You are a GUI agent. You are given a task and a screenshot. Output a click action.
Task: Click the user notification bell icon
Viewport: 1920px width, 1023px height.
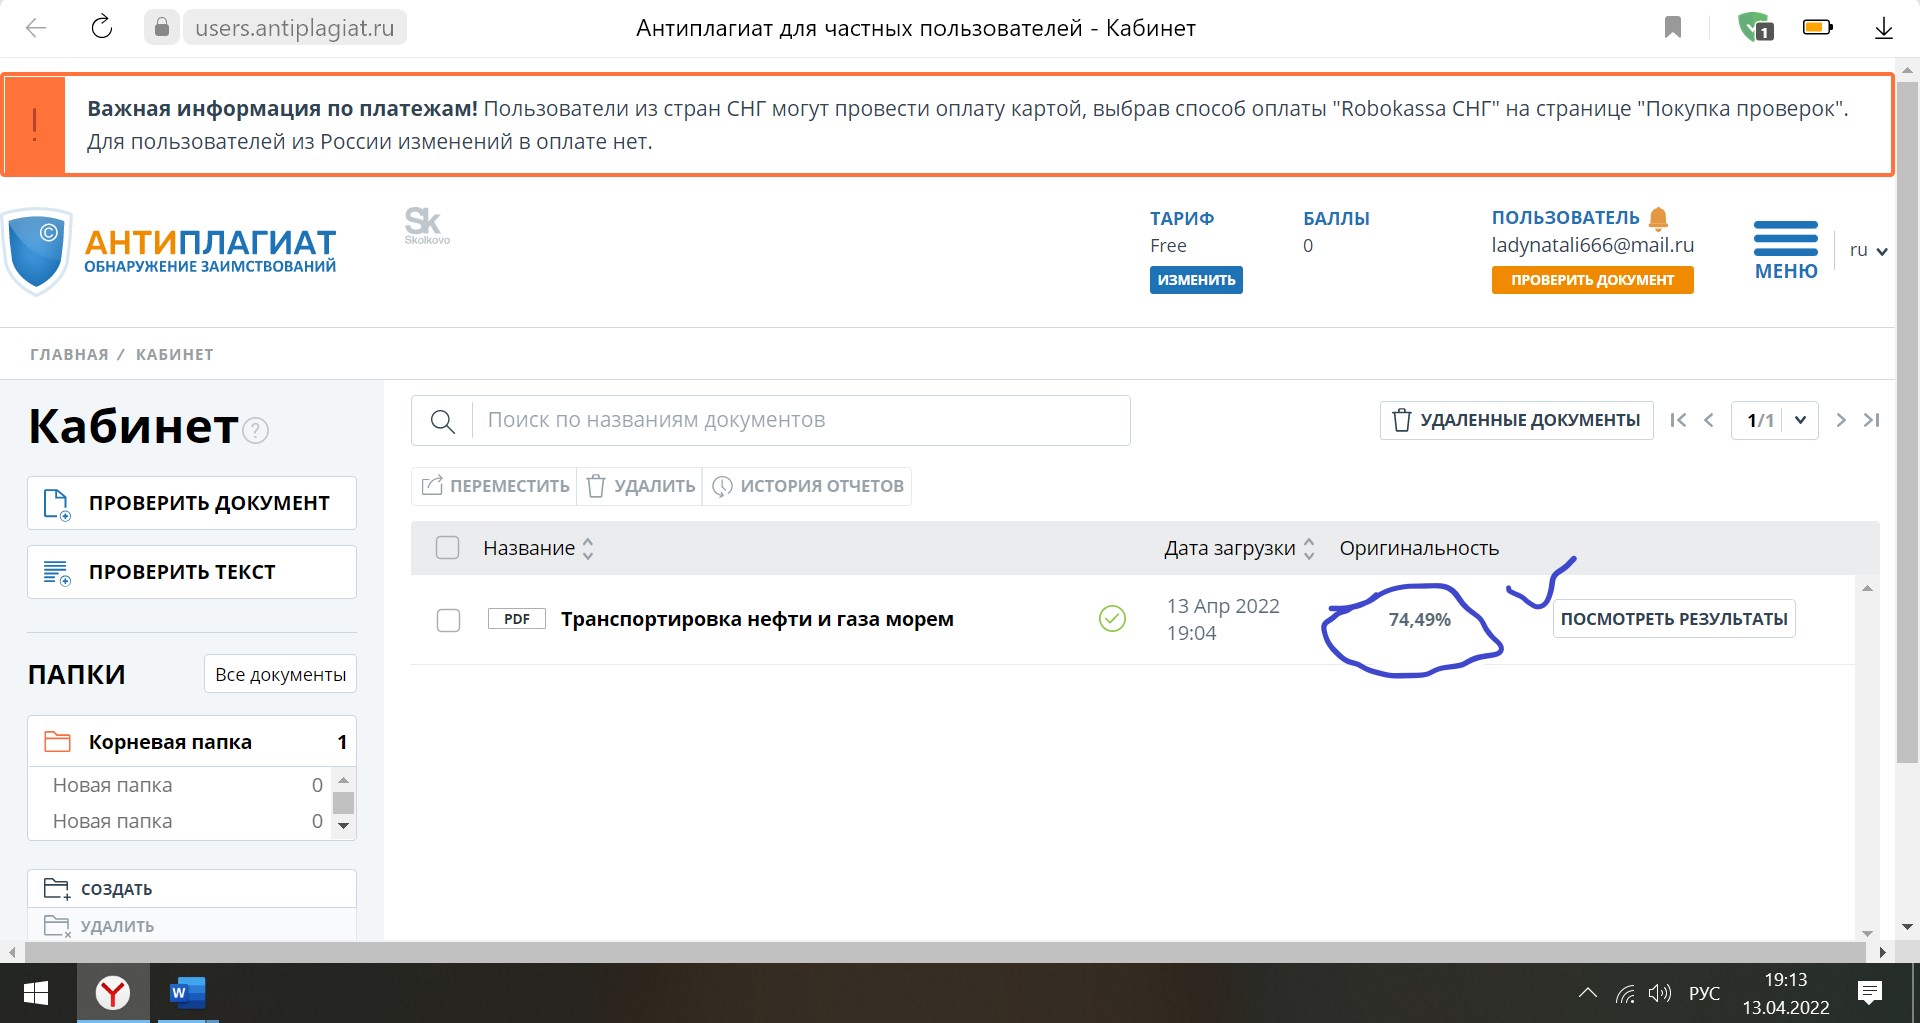pos(1658,218)
